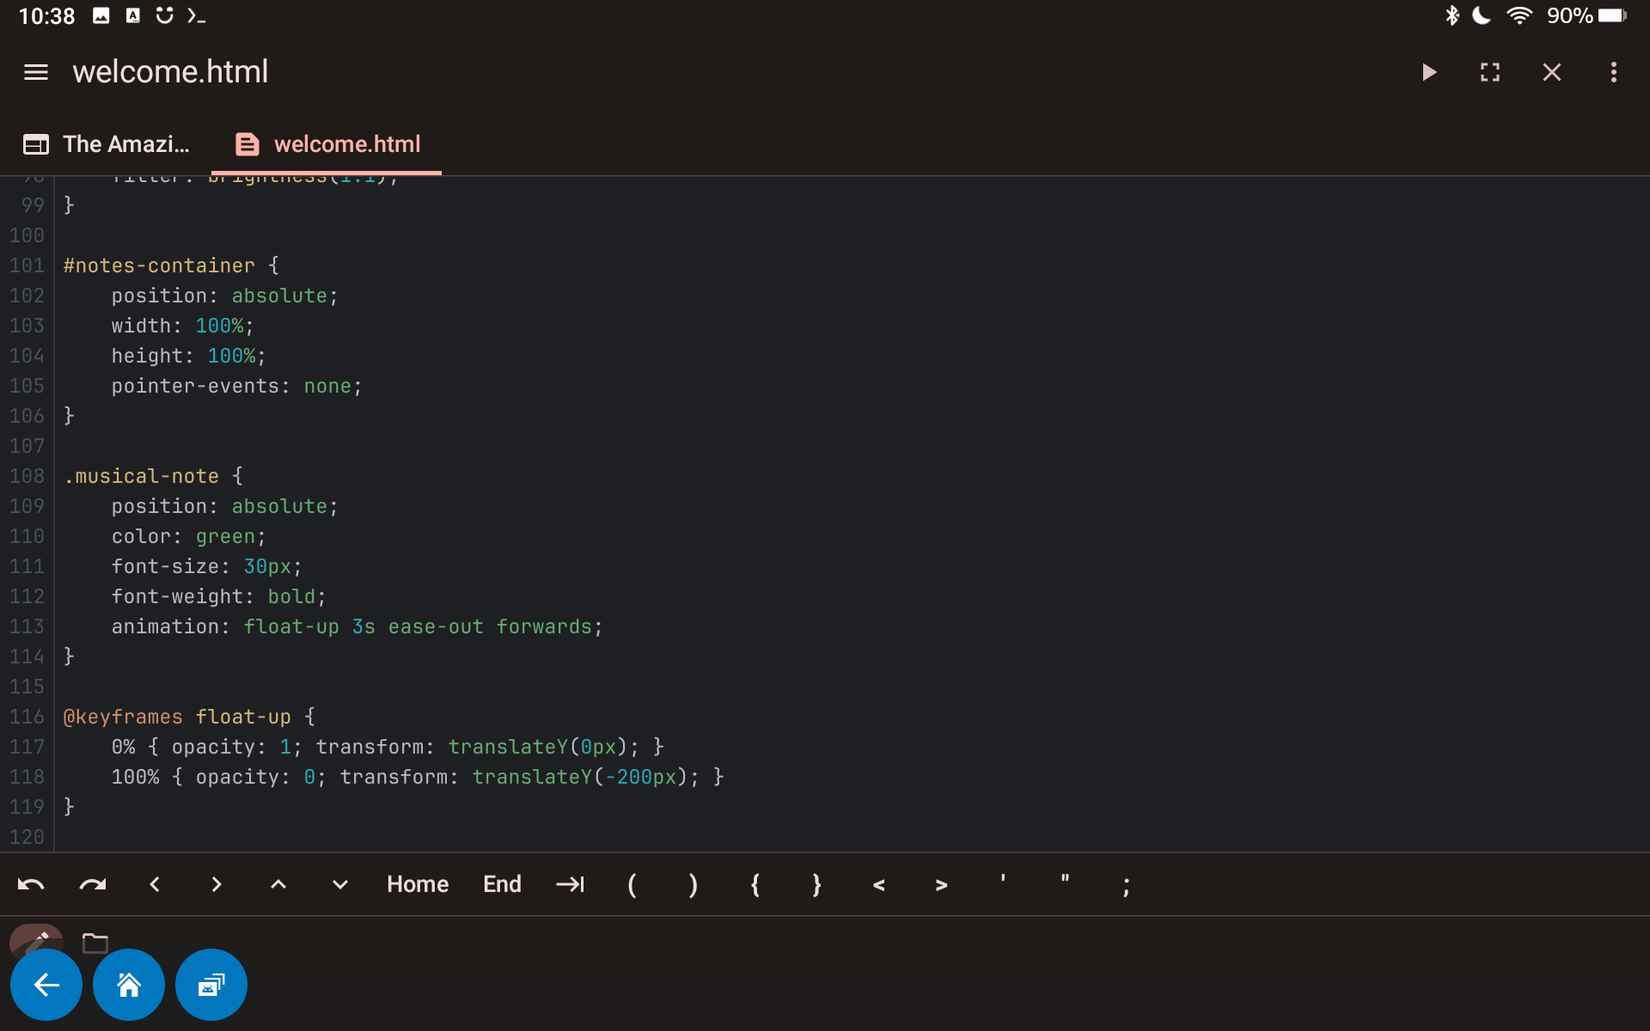Click 'height: 100%;' on line 104

188,356
